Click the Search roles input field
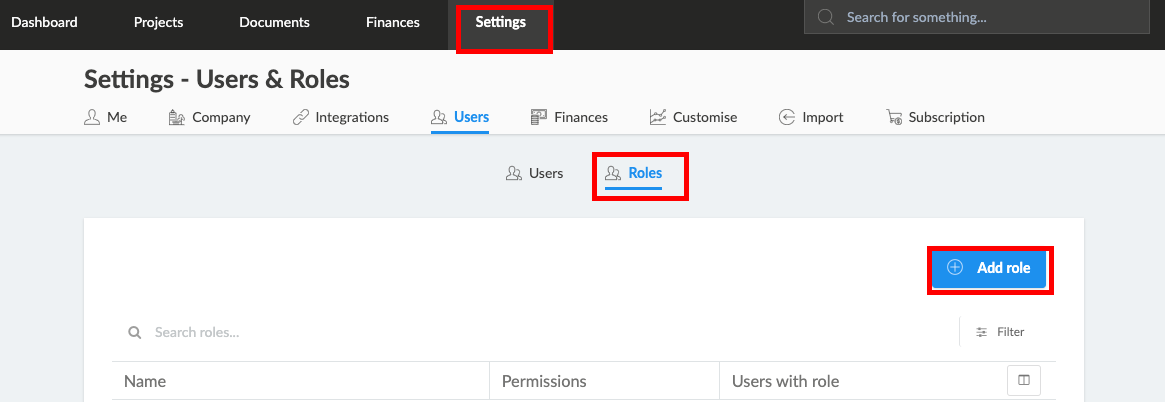 535,332
